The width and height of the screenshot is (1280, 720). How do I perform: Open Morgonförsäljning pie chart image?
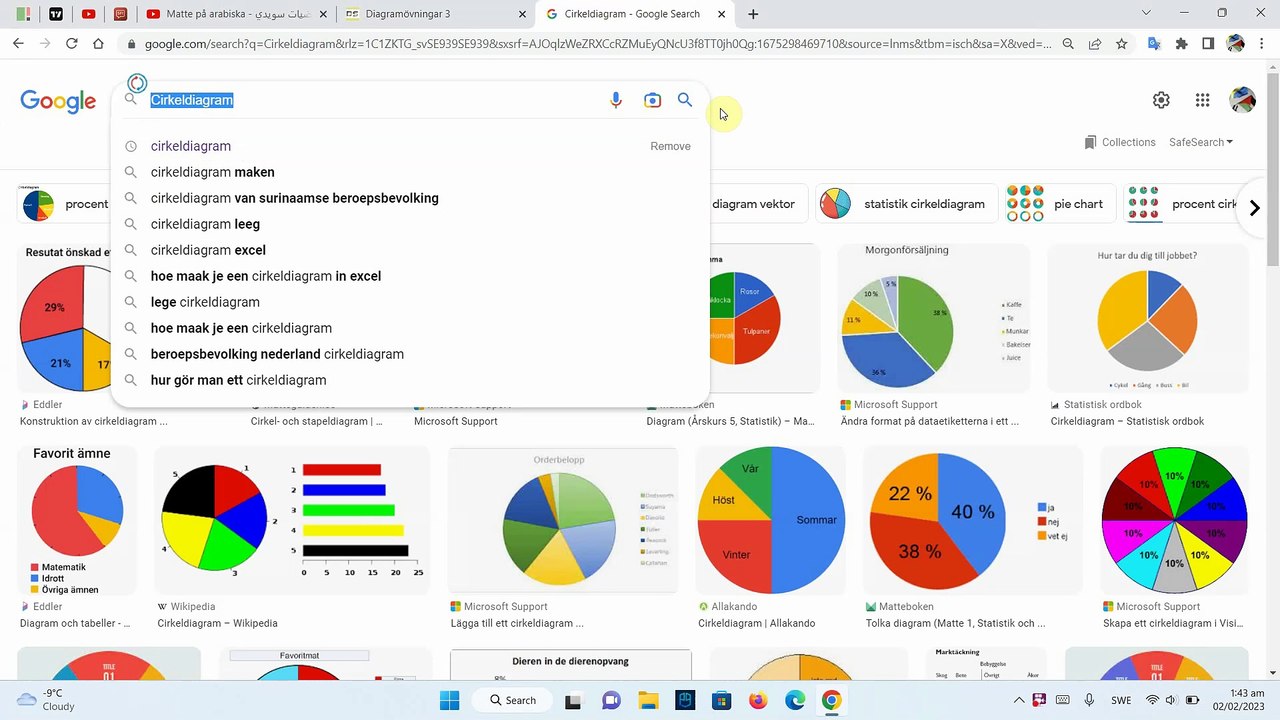[x=934, y=317]
